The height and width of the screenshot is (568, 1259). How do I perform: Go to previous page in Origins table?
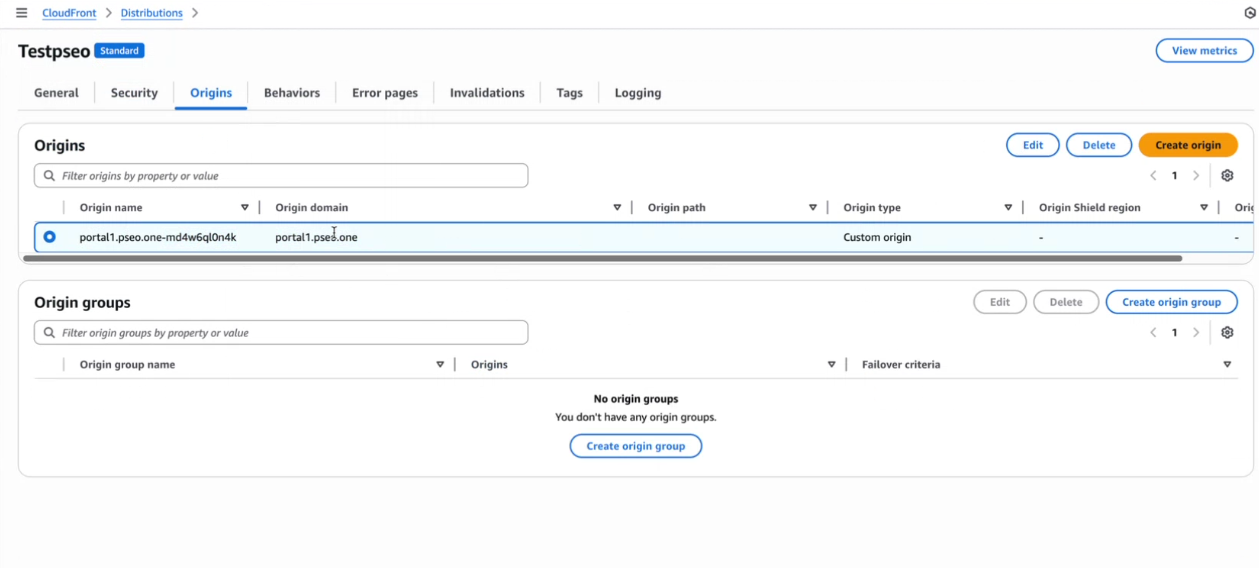click(1153, 175)
